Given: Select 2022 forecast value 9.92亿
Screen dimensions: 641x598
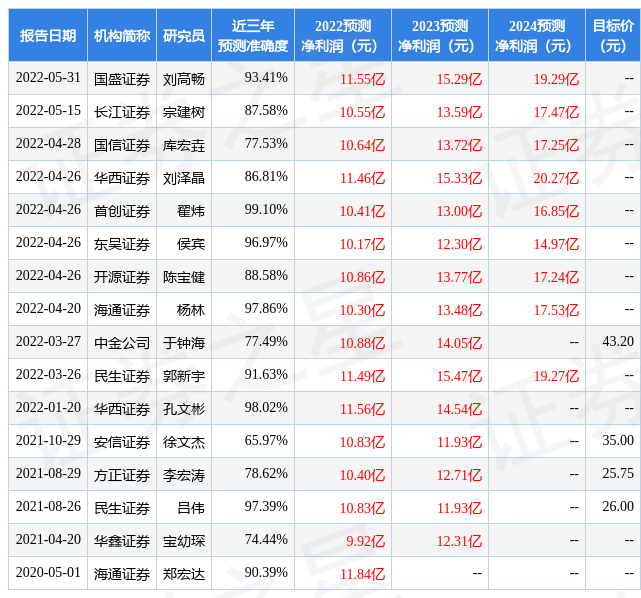Looking at the screenshot, I should coord(366,541).
